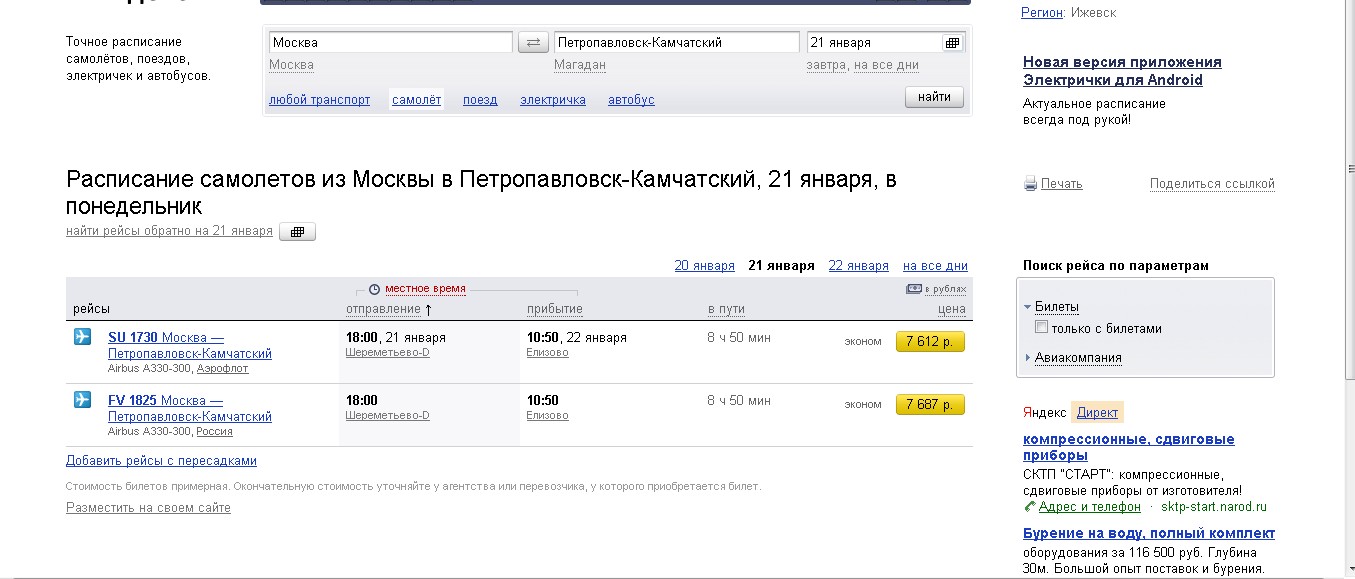The width and height of the screenshot is (1355, 579).
Task: Click airplane icon of flight SU 1730
Action: [82, 337]
